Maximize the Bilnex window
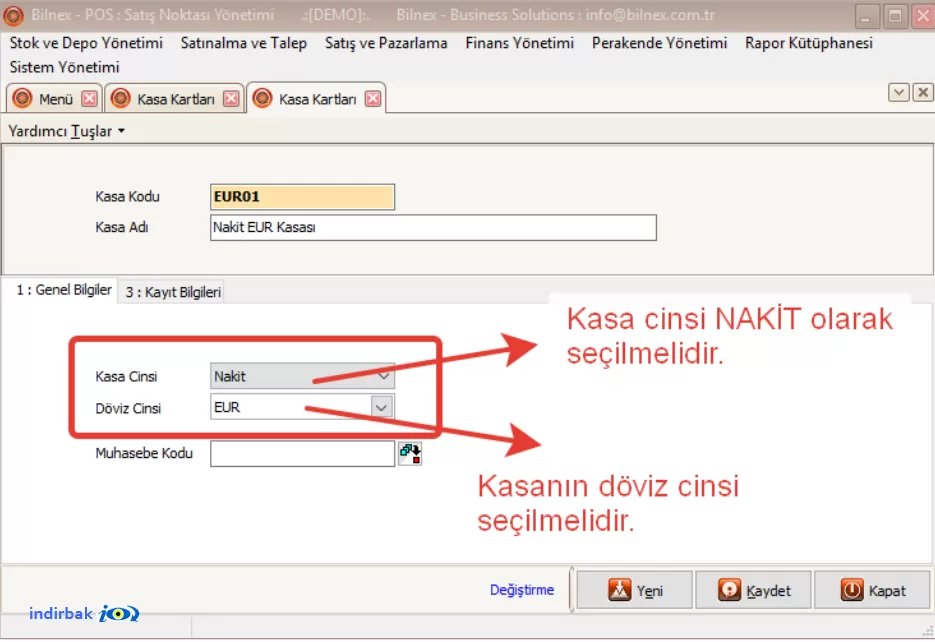The image size is (935, 642). (895, 16)
